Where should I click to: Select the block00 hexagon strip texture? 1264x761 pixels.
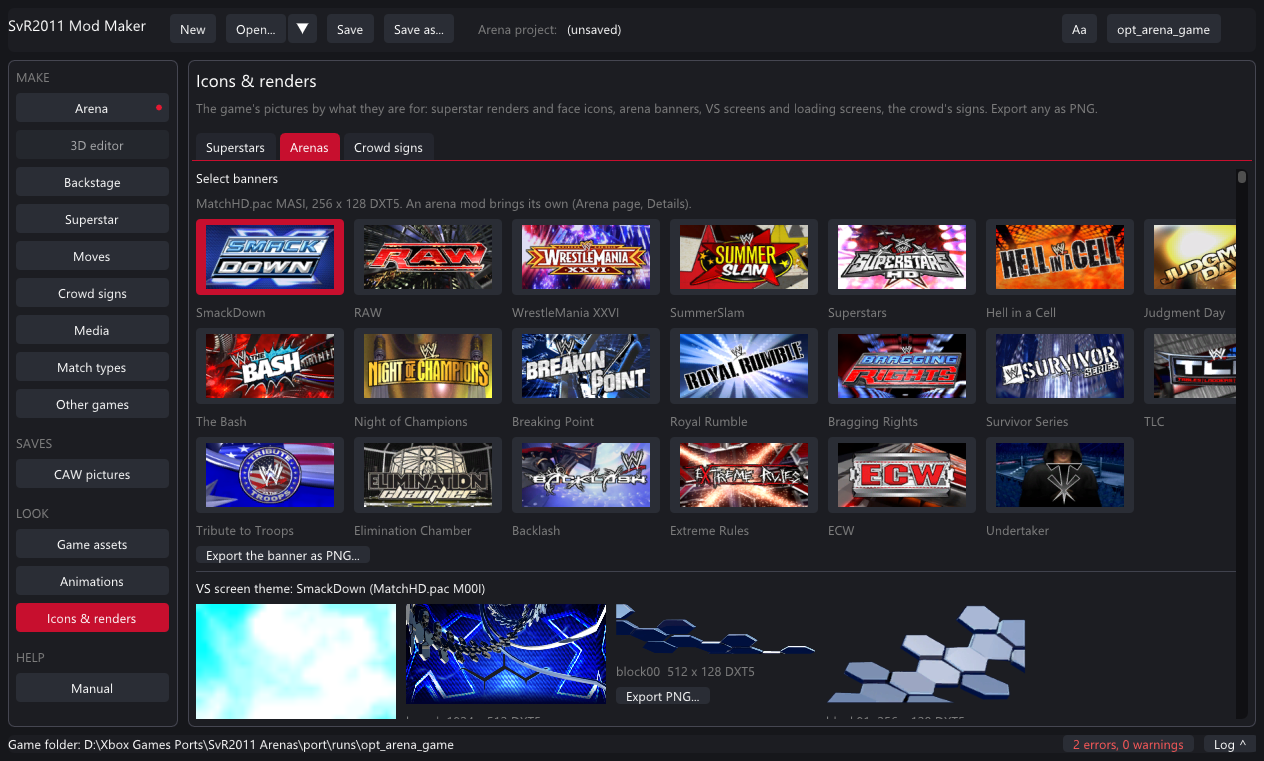click(x=716, y=629)
